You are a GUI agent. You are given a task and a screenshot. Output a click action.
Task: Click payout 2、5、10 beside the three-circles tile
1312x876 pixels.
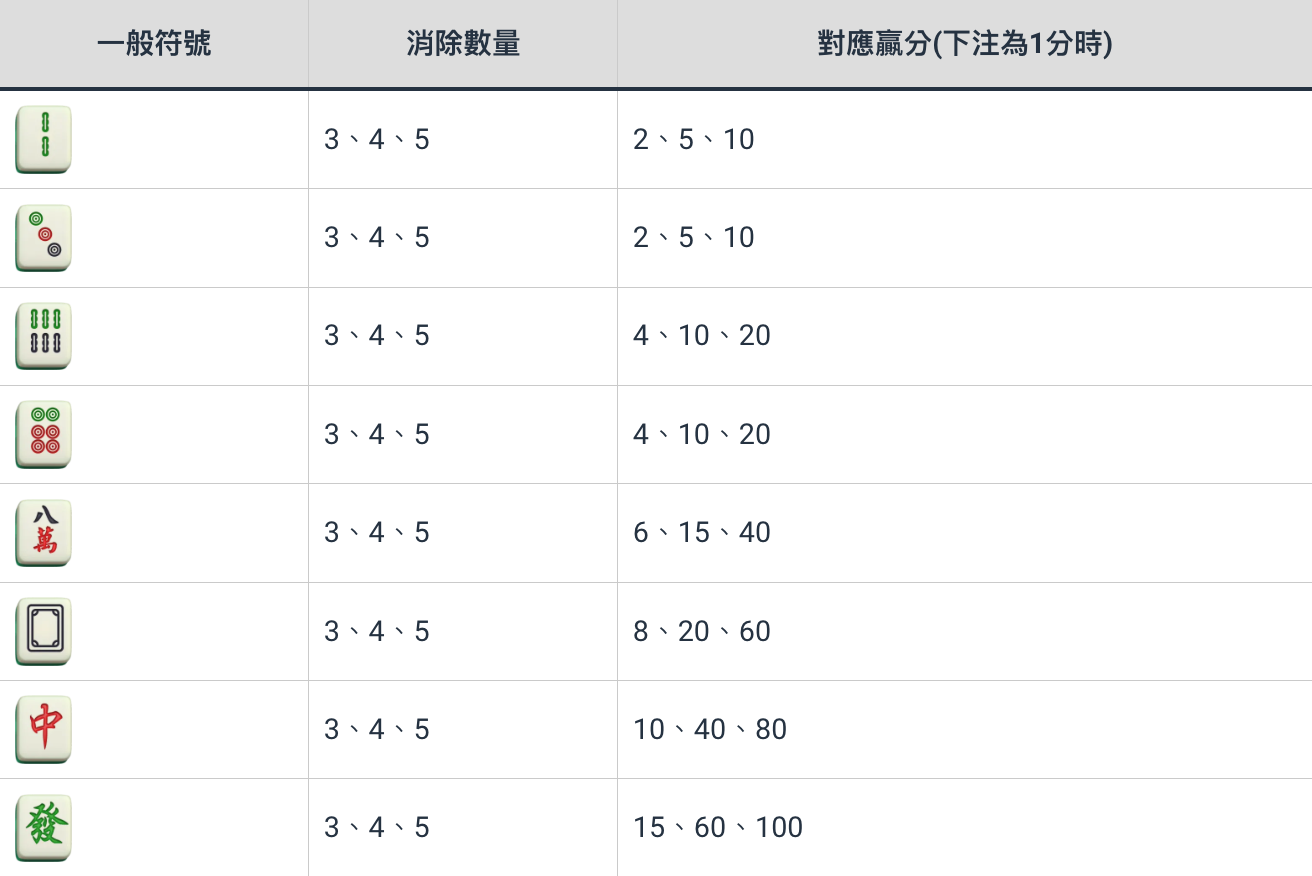click(x=694, y=237)
